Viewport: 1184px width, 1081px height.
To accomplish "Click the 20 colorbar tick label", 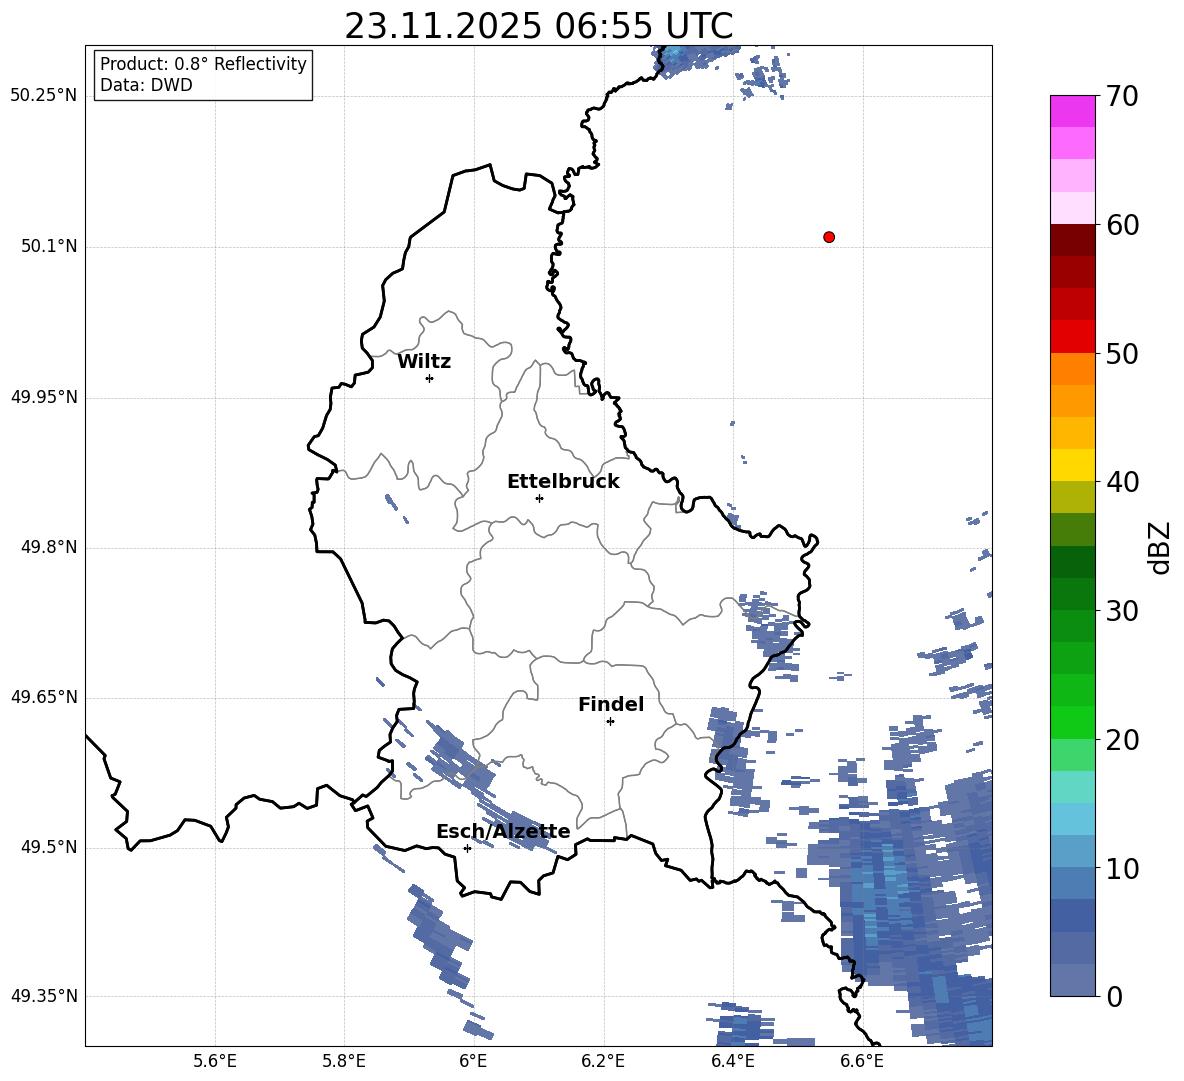I will coord(1122,739).
